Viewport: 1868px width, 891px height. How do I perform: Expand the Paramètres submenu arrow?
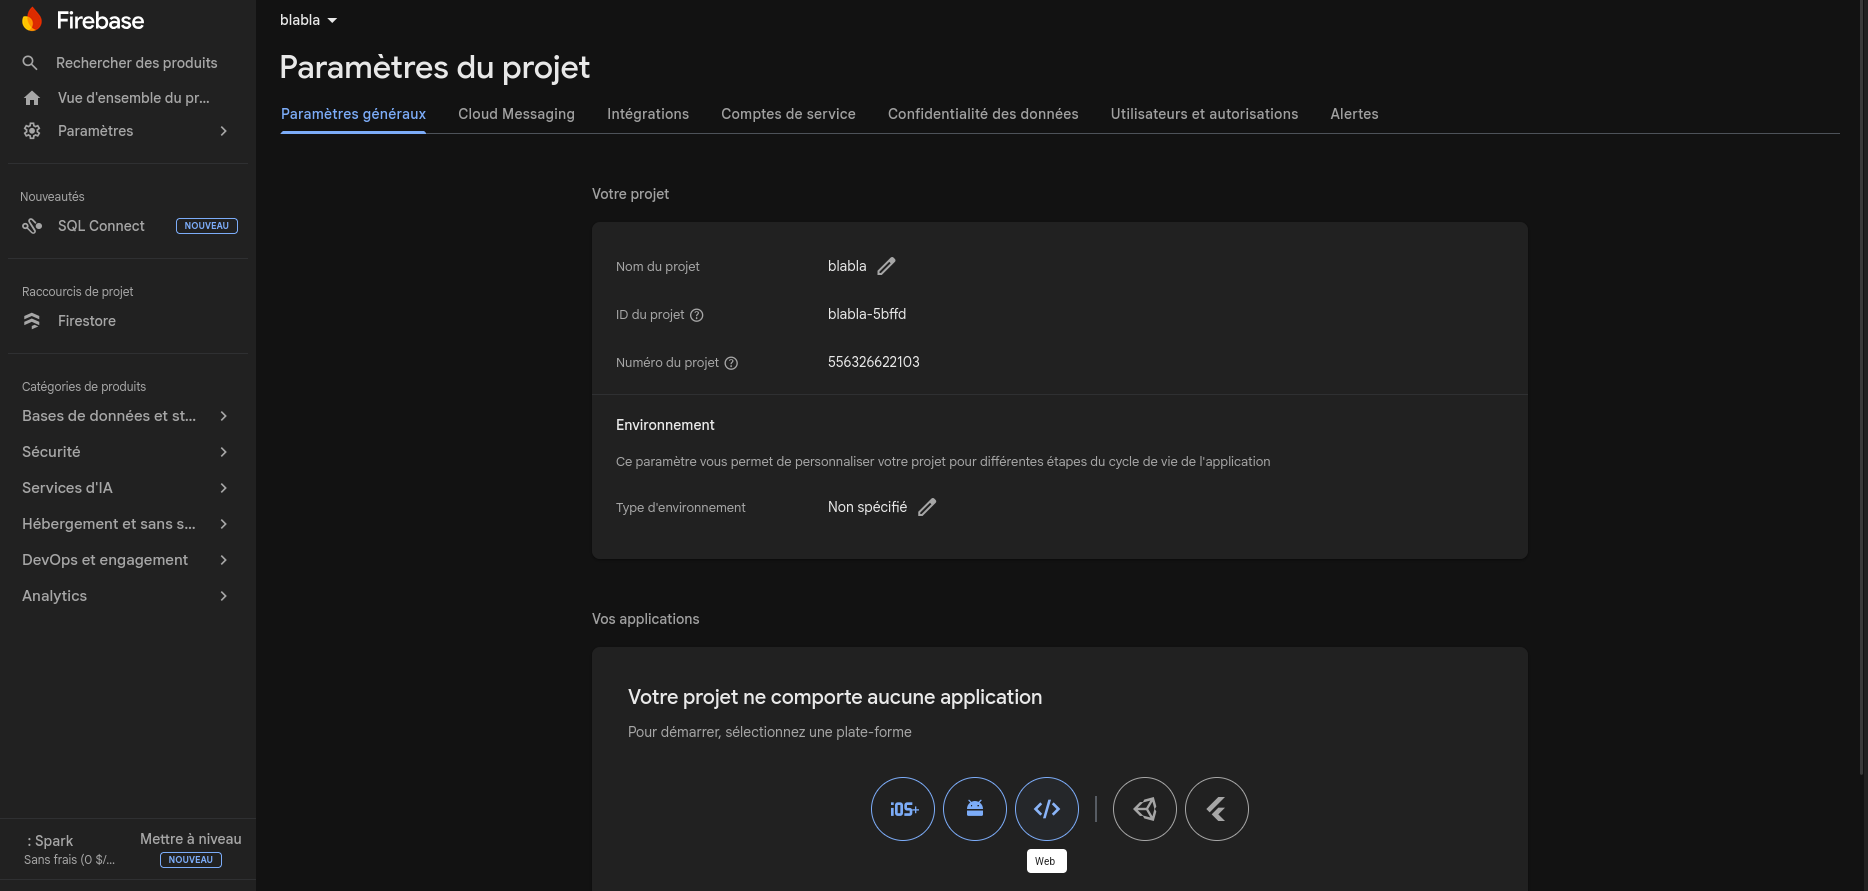224,131
